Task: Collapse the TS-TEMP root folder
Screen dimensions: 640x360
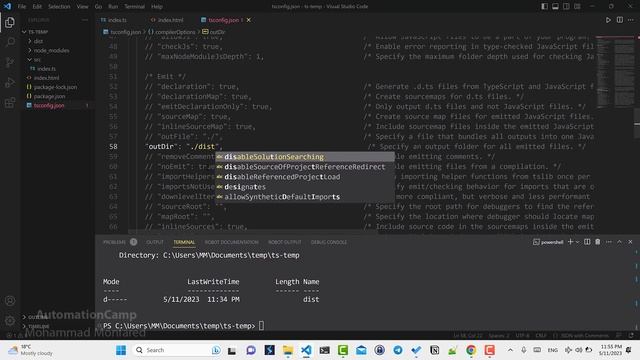Action: [x=57, y=32]
